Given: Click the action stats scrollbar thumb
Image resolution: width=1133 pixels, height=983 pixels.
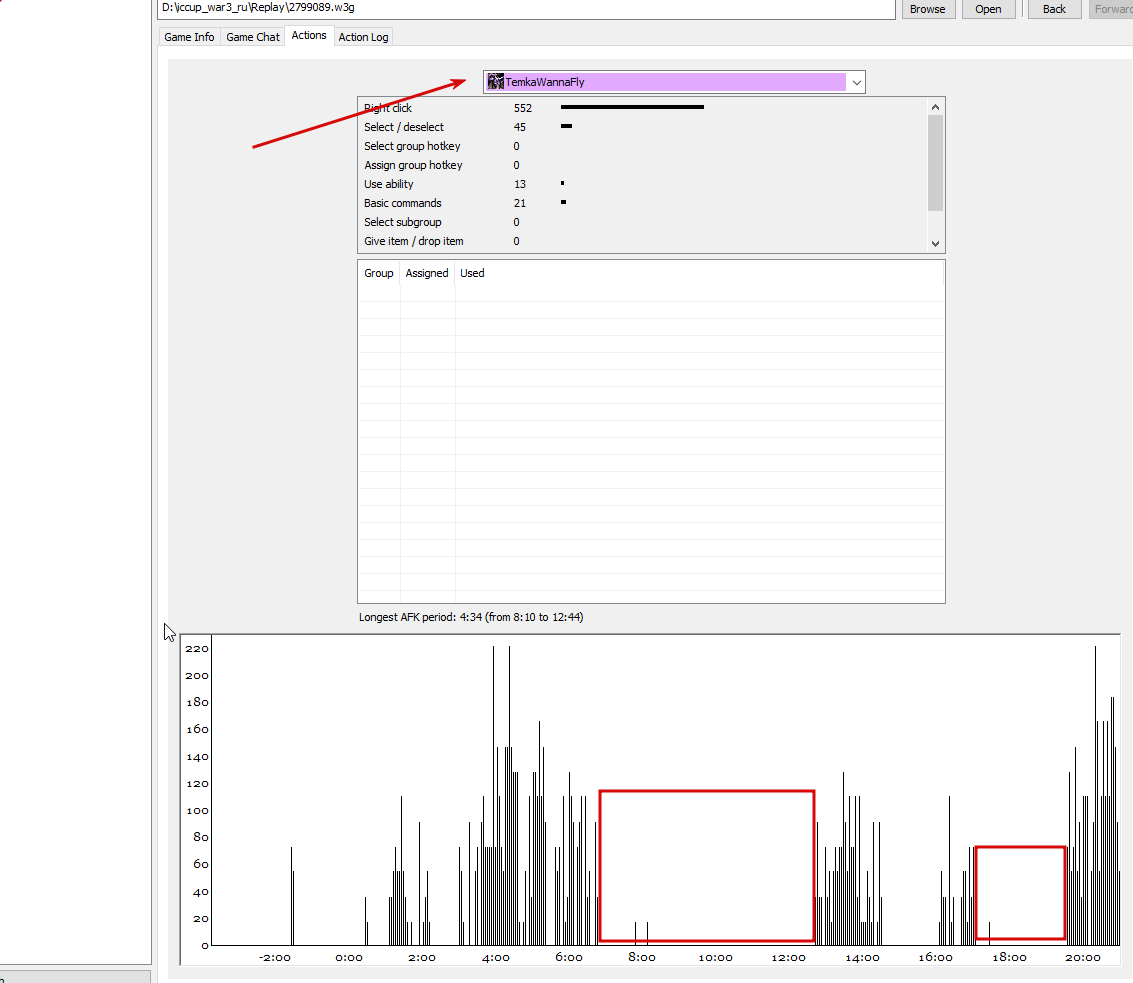Looking at the screenshot, I should coord(935,163).
